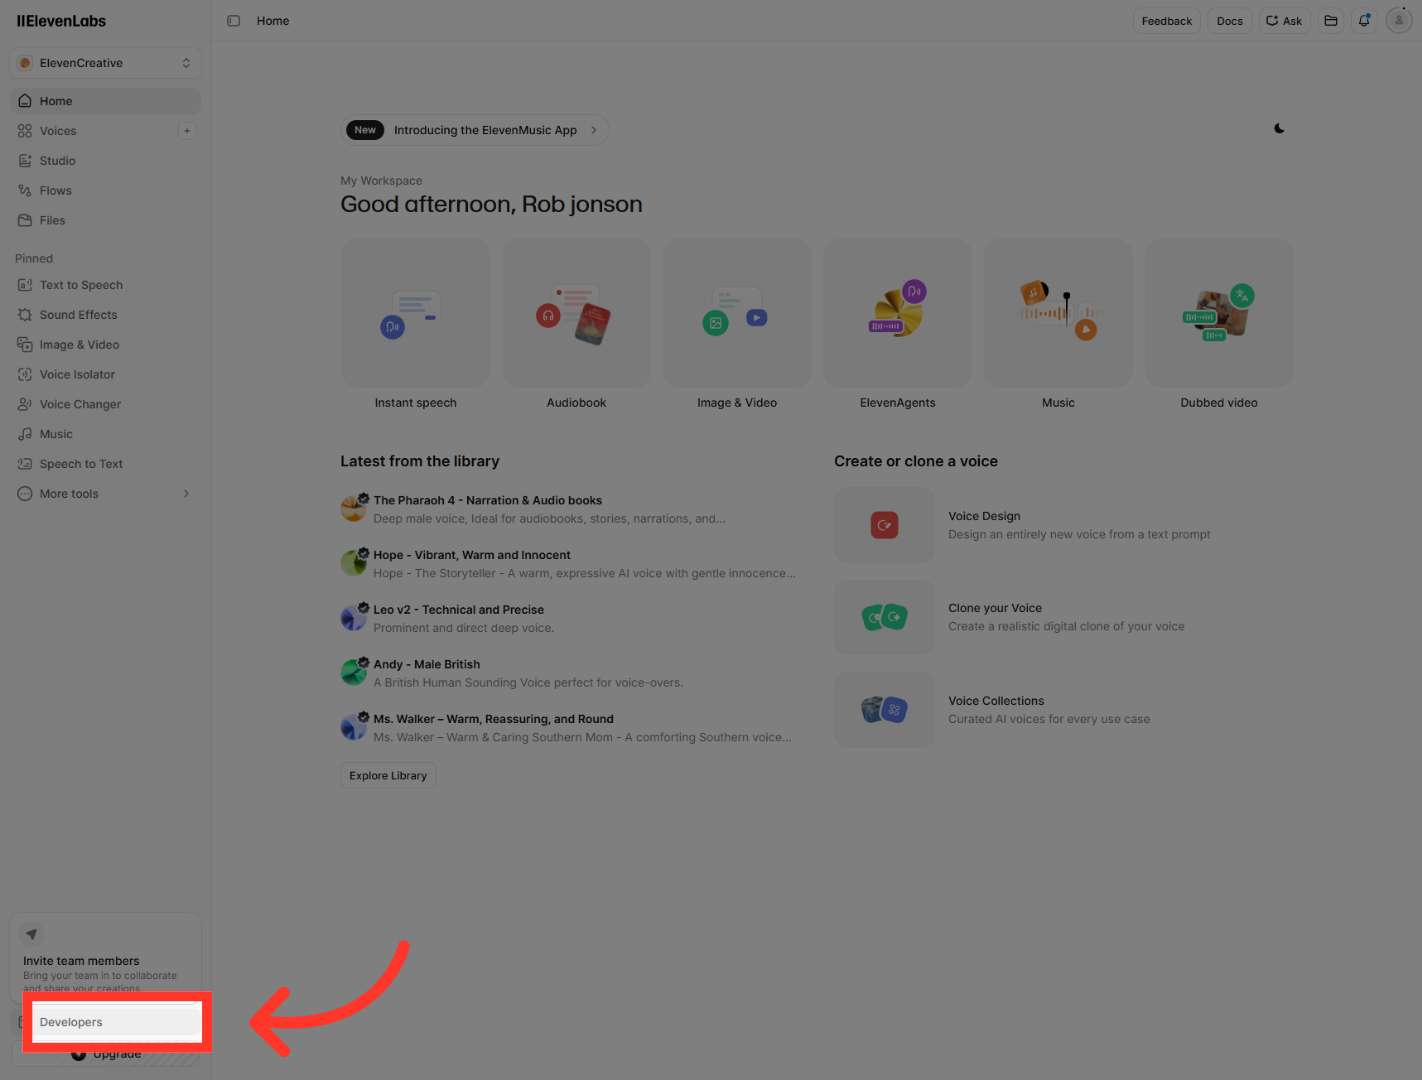Open Files in the sidebar
The width and height of the screenshot is (1422, 1080).
pyautogui.click(x=106, y=221)
